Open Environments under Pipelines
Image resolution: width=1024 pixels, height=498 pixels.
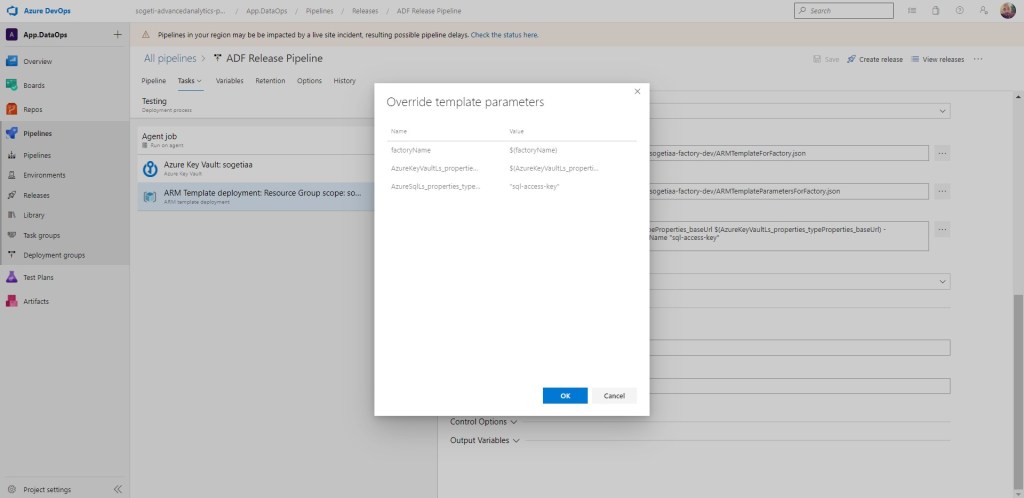point(44,175)
